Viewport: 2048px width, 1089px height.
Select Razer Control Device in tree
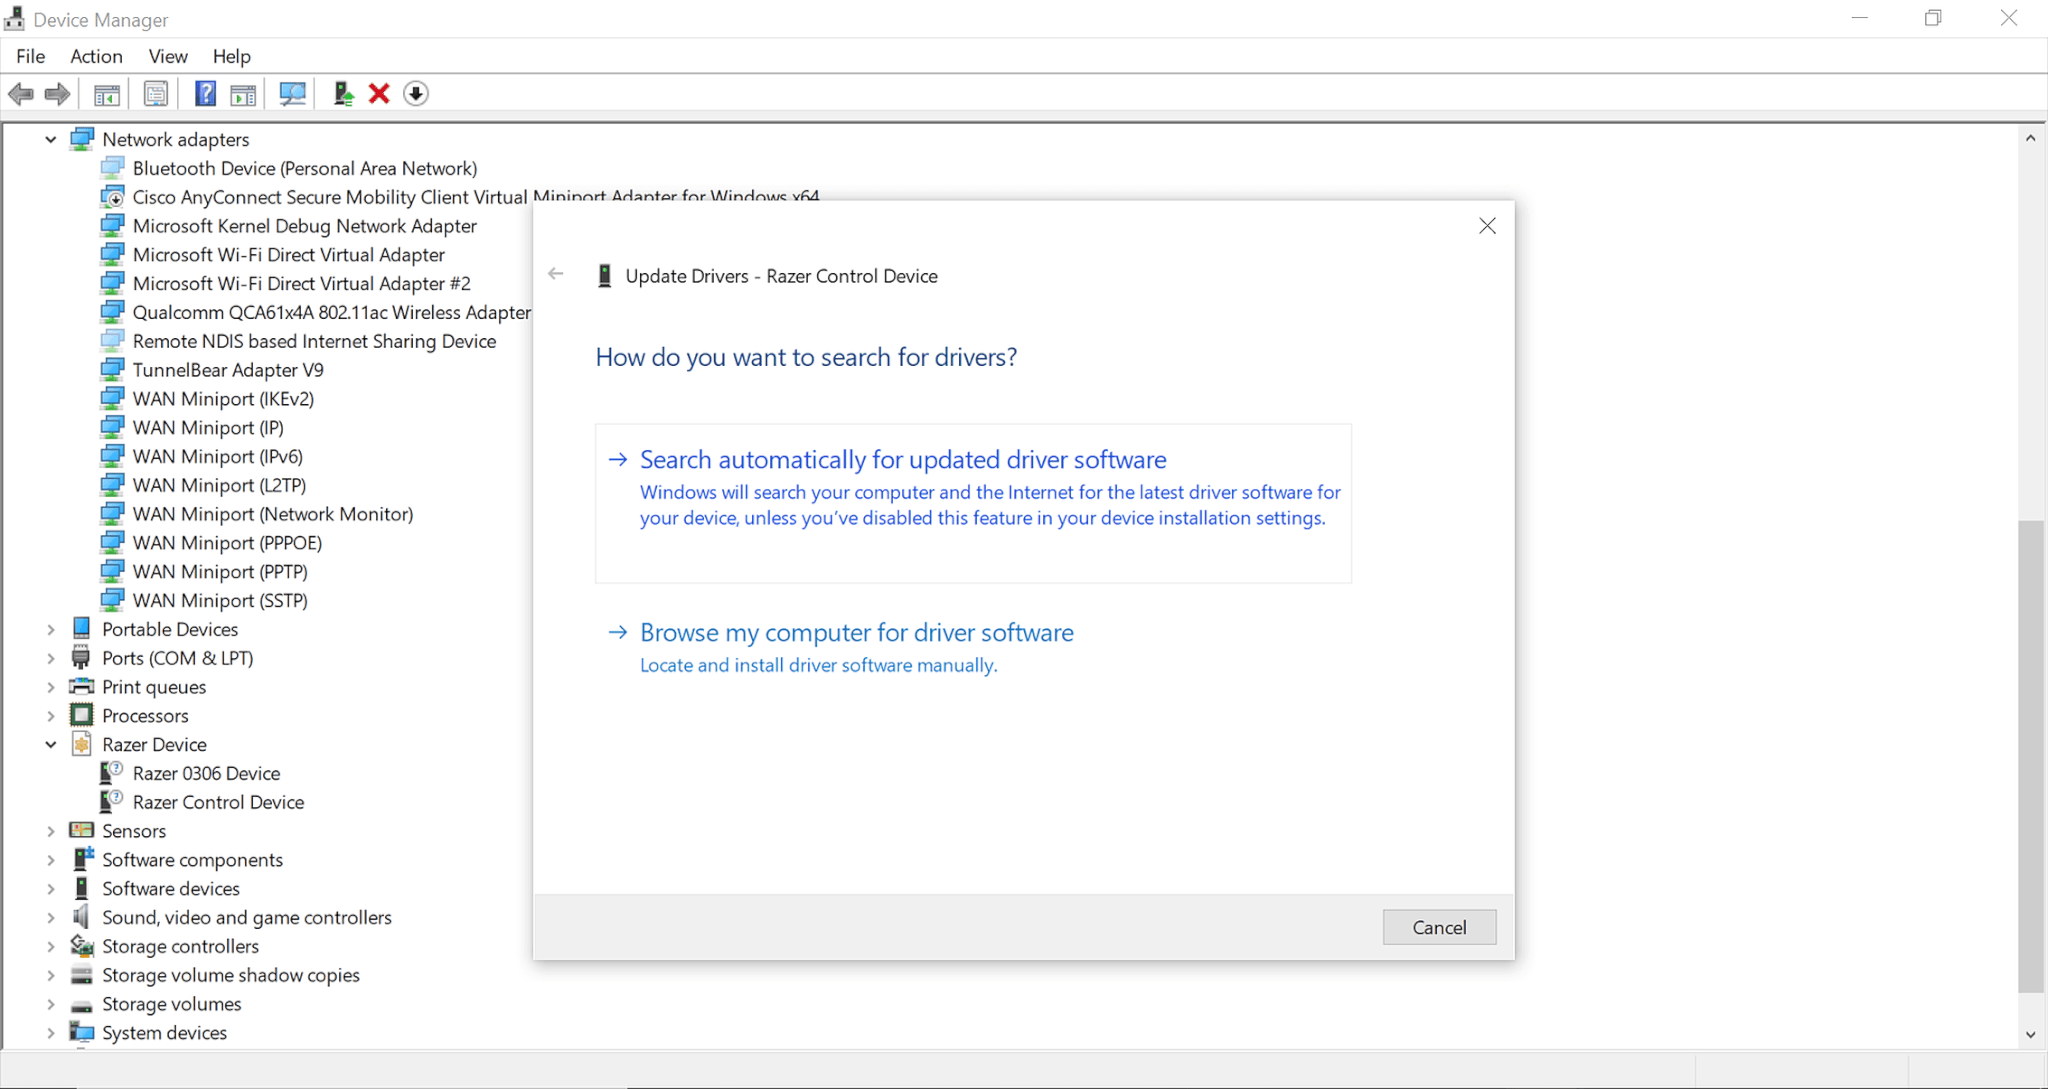(x=218, y=802)
